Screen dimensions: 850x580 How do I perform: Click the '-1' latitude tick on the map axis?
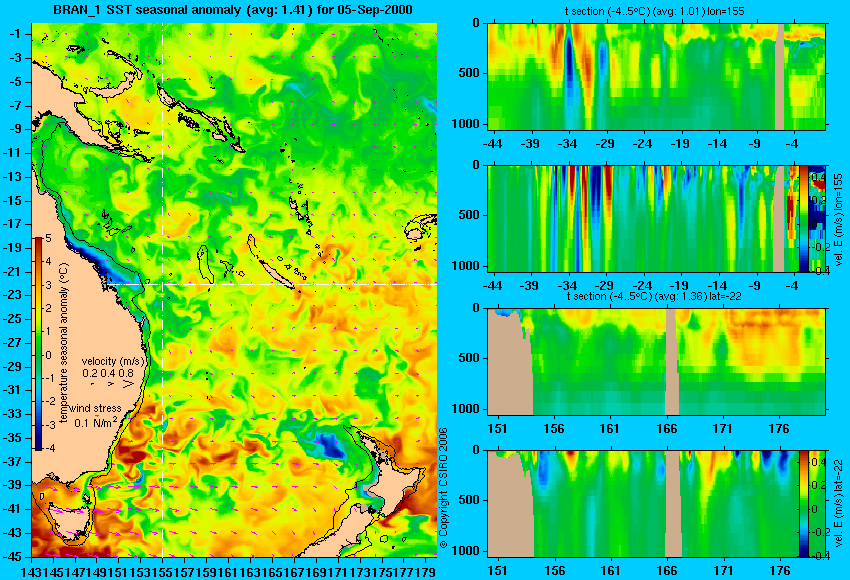click(x=16, y=34)
